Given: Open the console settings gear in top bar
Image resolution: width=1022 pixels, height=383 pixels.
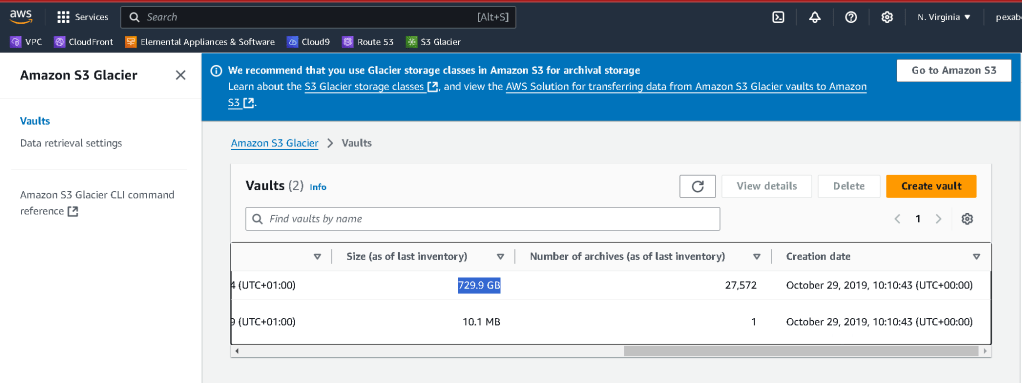Looking at the screenshot, I should [x=887, y=18].
